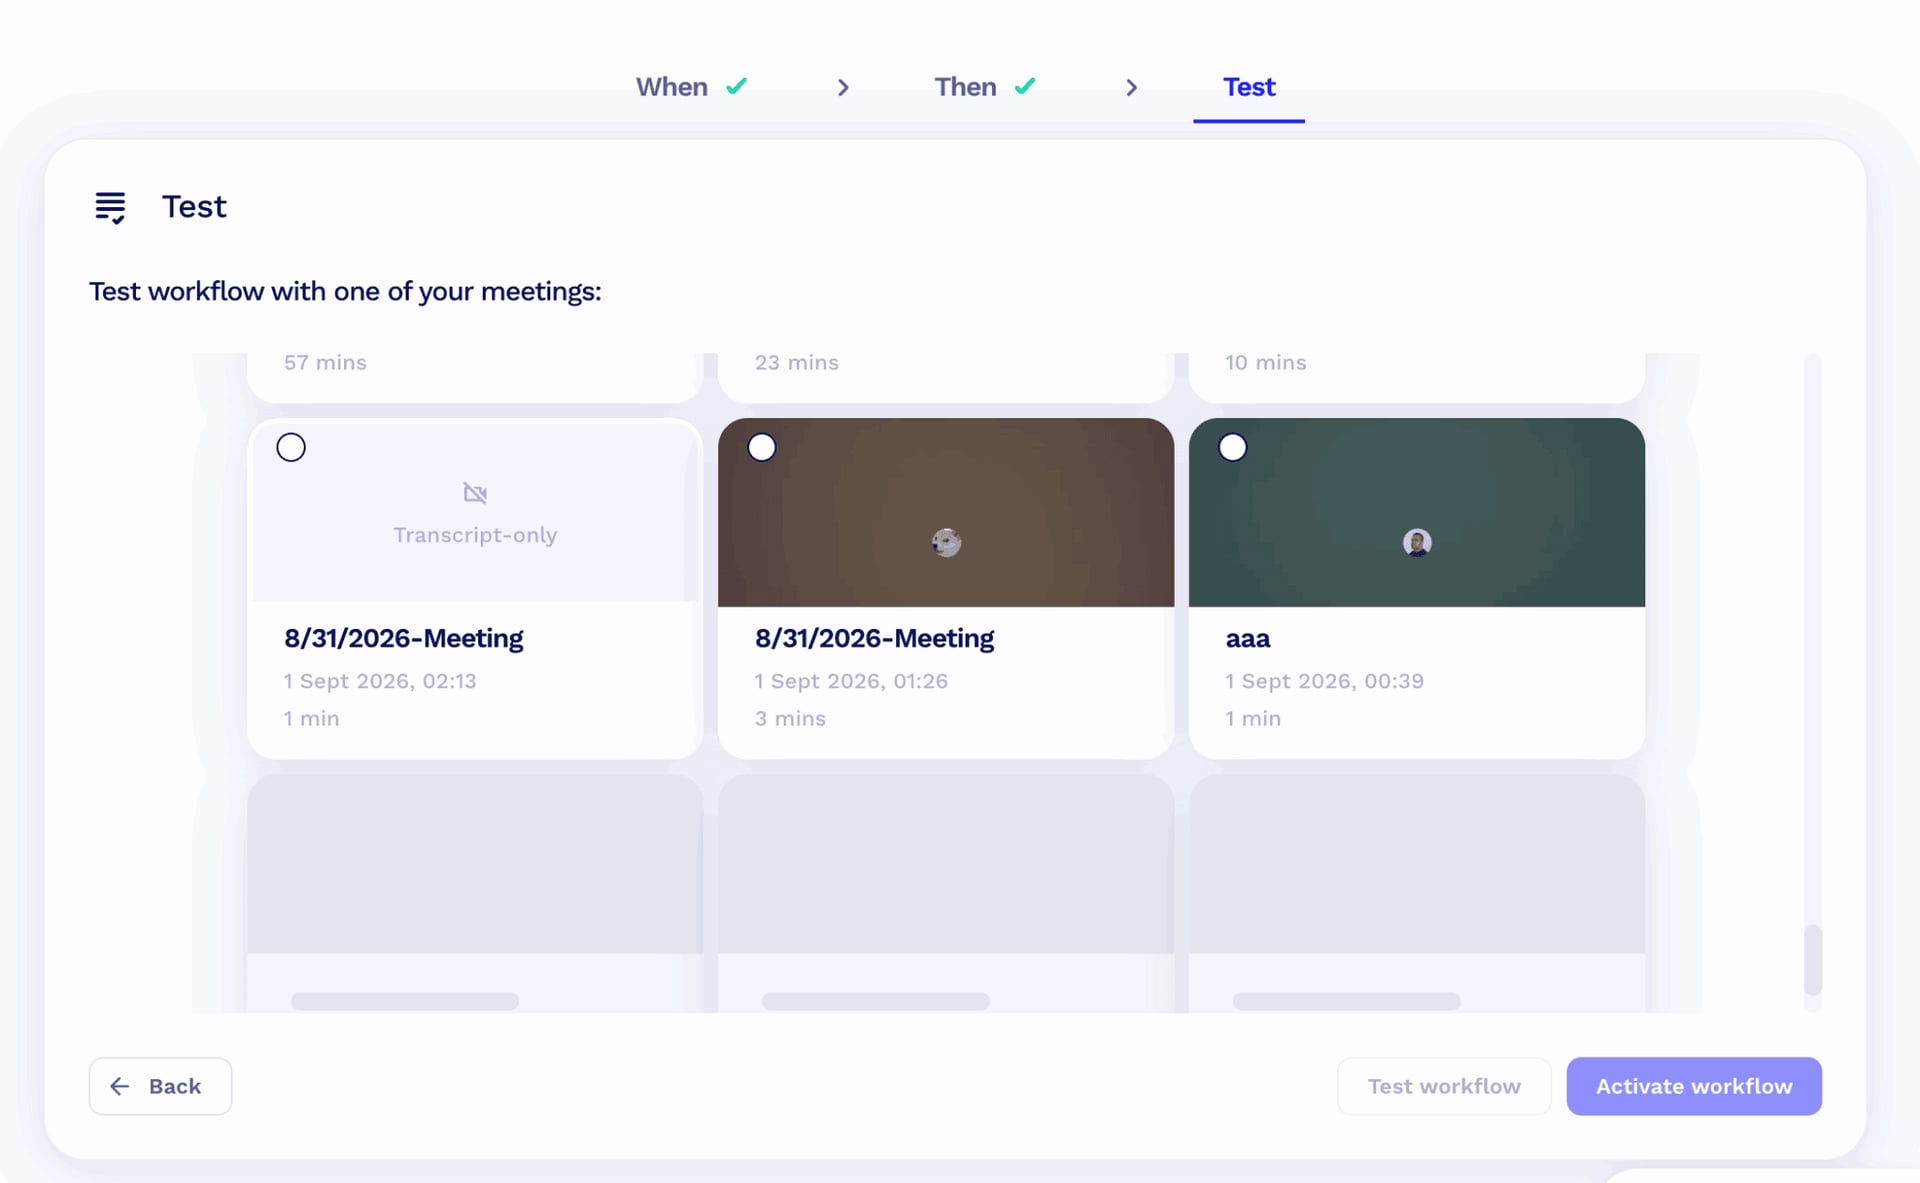This screenshot has width=1920, height=1183.
Task: Click the meeting list scrollbar thumb
Action: 1813,960
